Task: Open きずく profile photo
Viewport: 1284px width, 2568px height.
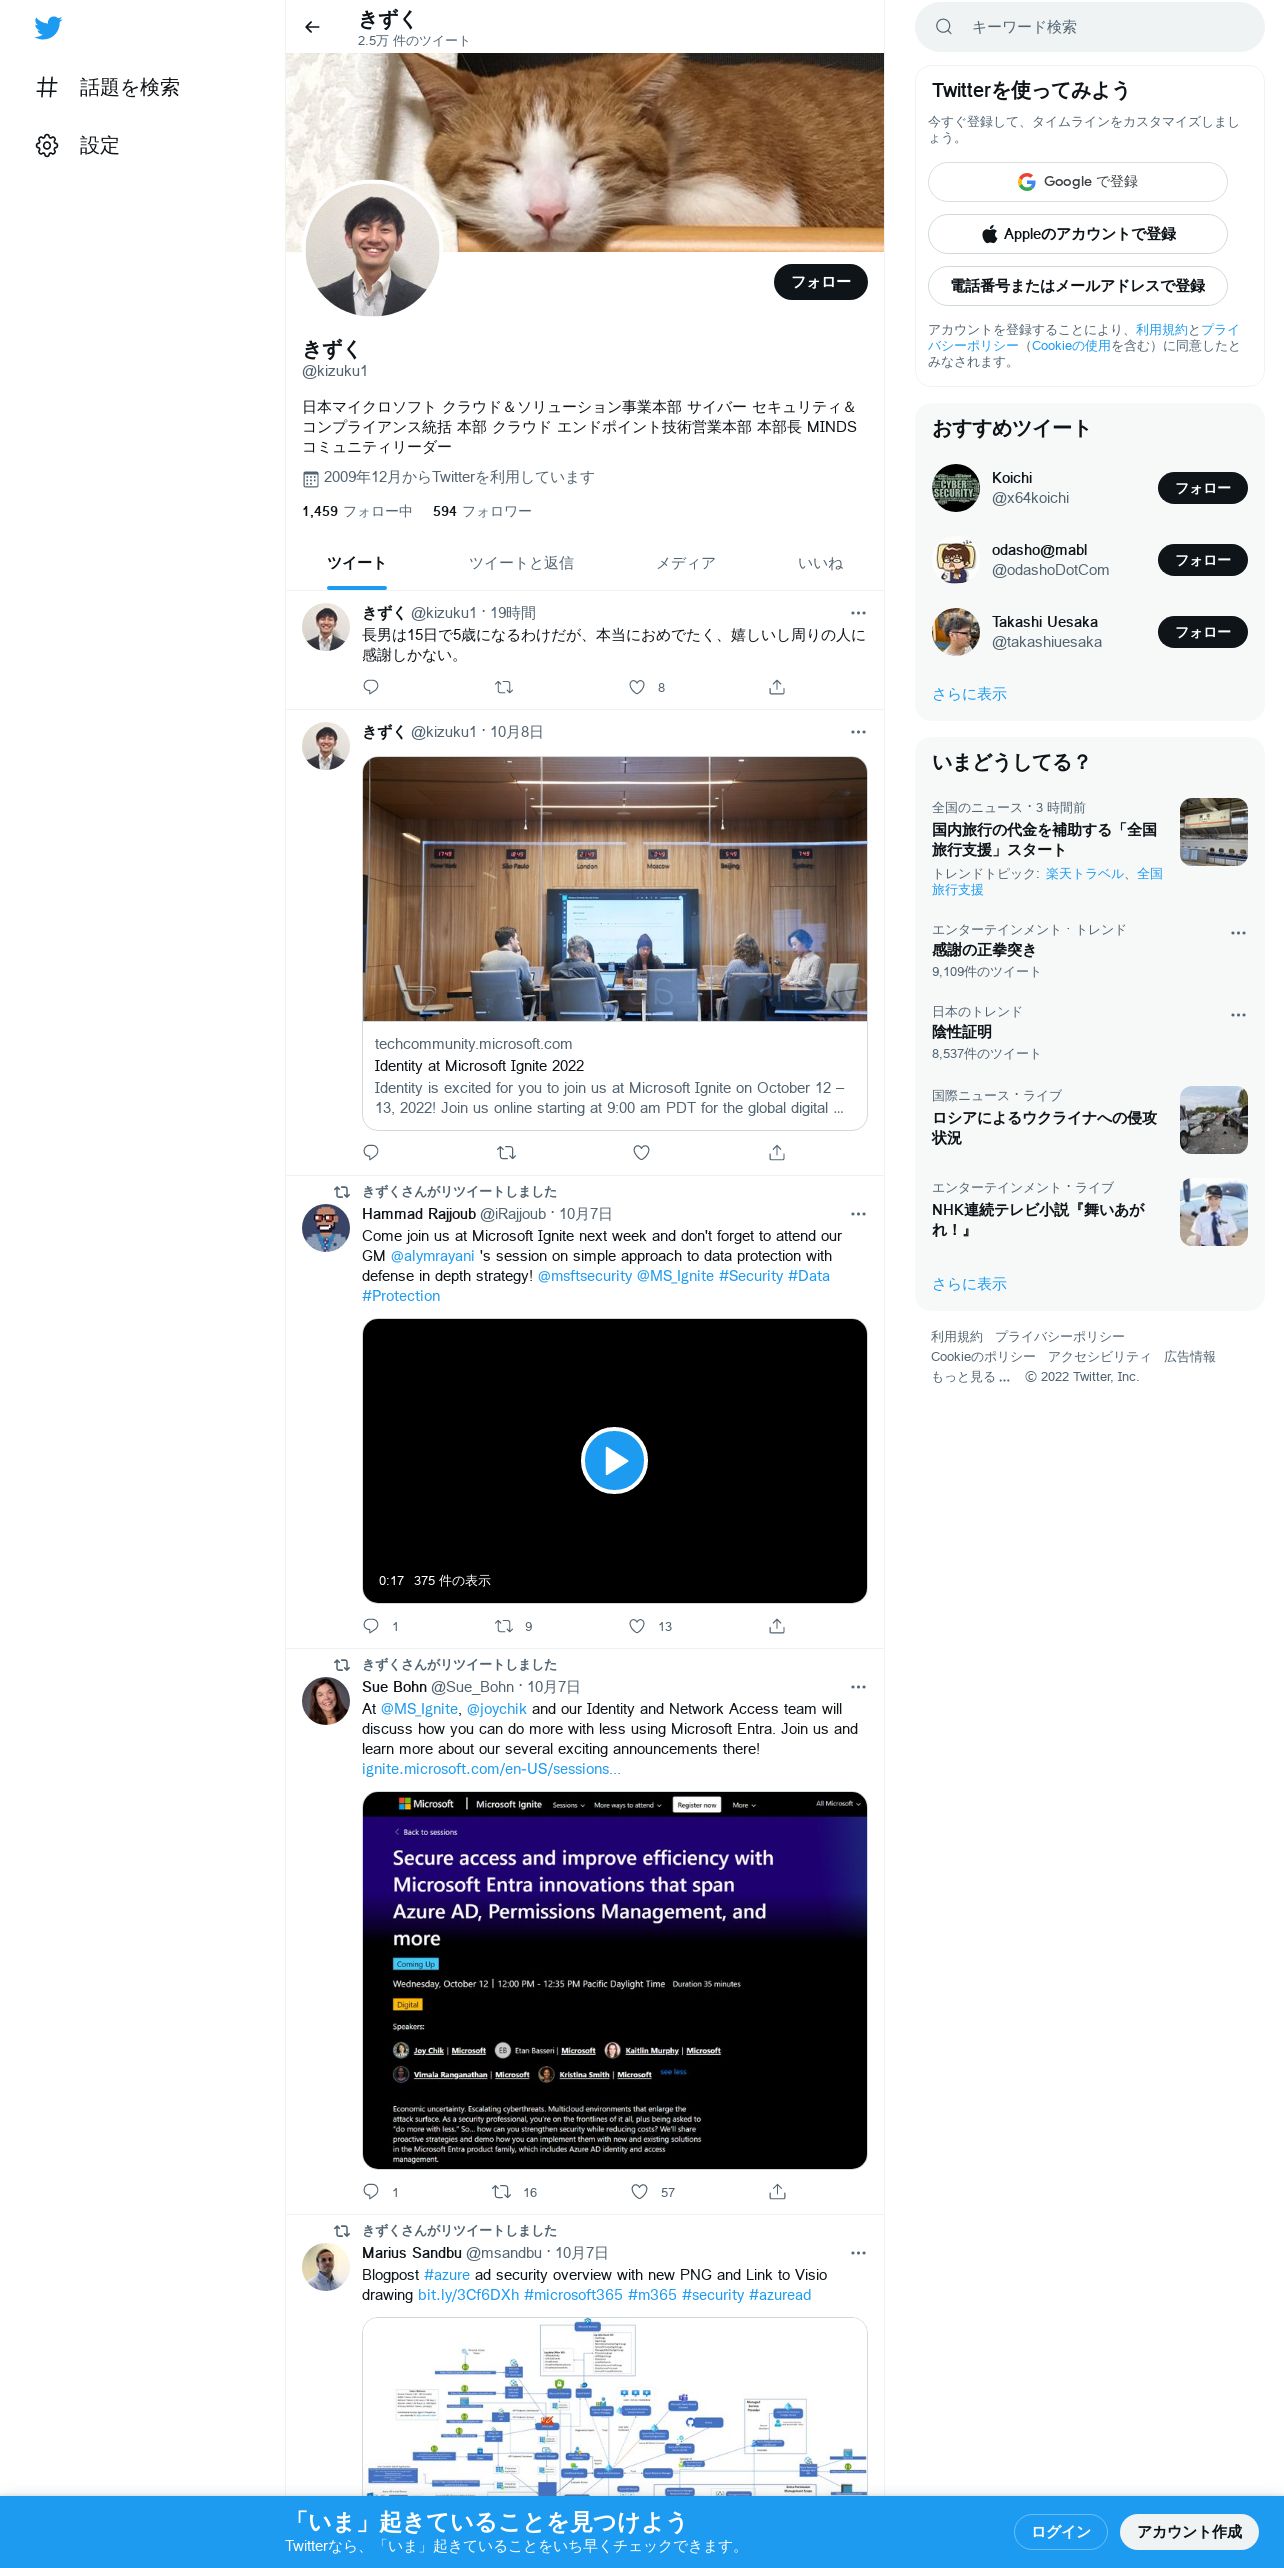Action: [372, 250]
